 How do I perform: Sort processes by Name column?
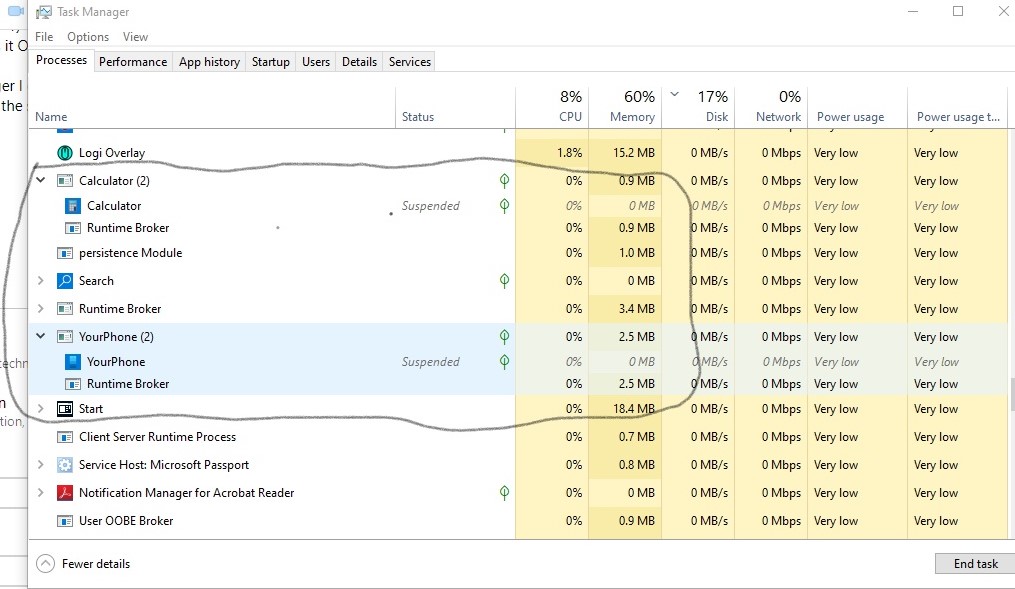(212, 107)
